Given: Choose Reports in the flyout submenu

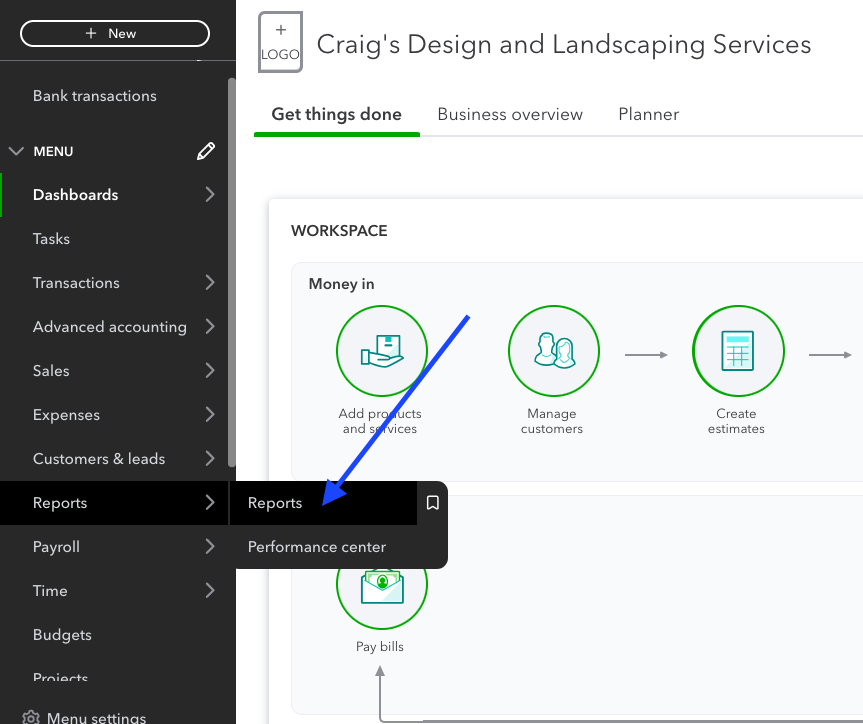Looking at the screenshot, I should click(x=275, y=503).
